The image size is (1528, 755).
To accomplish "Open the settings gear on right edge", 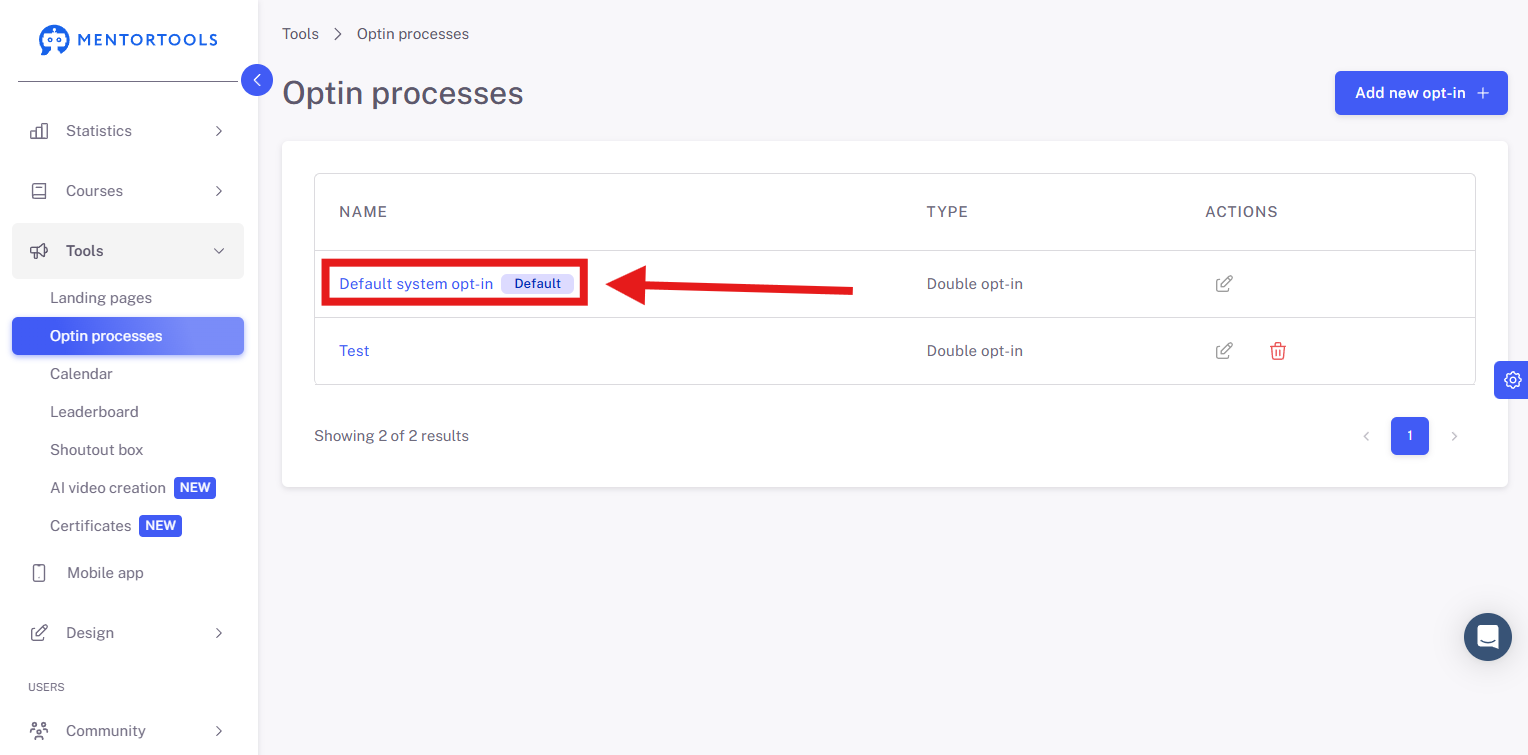I will click(1512, 380).
